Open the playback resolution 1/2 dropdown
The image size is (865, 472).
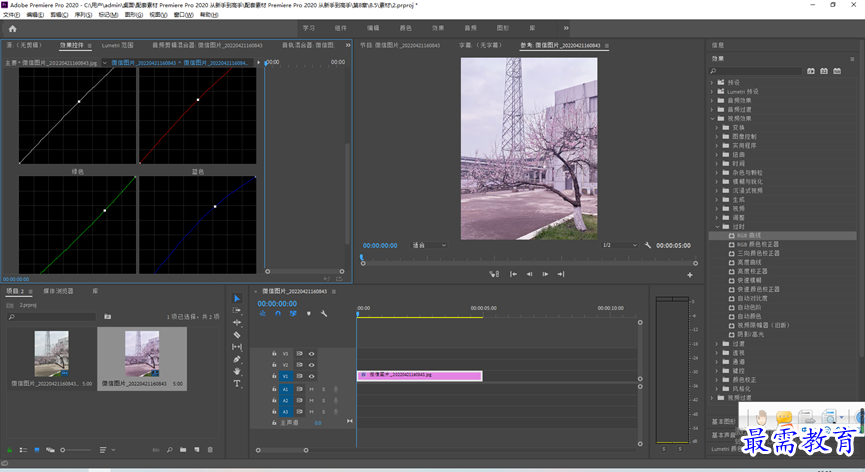coord(620,245)
